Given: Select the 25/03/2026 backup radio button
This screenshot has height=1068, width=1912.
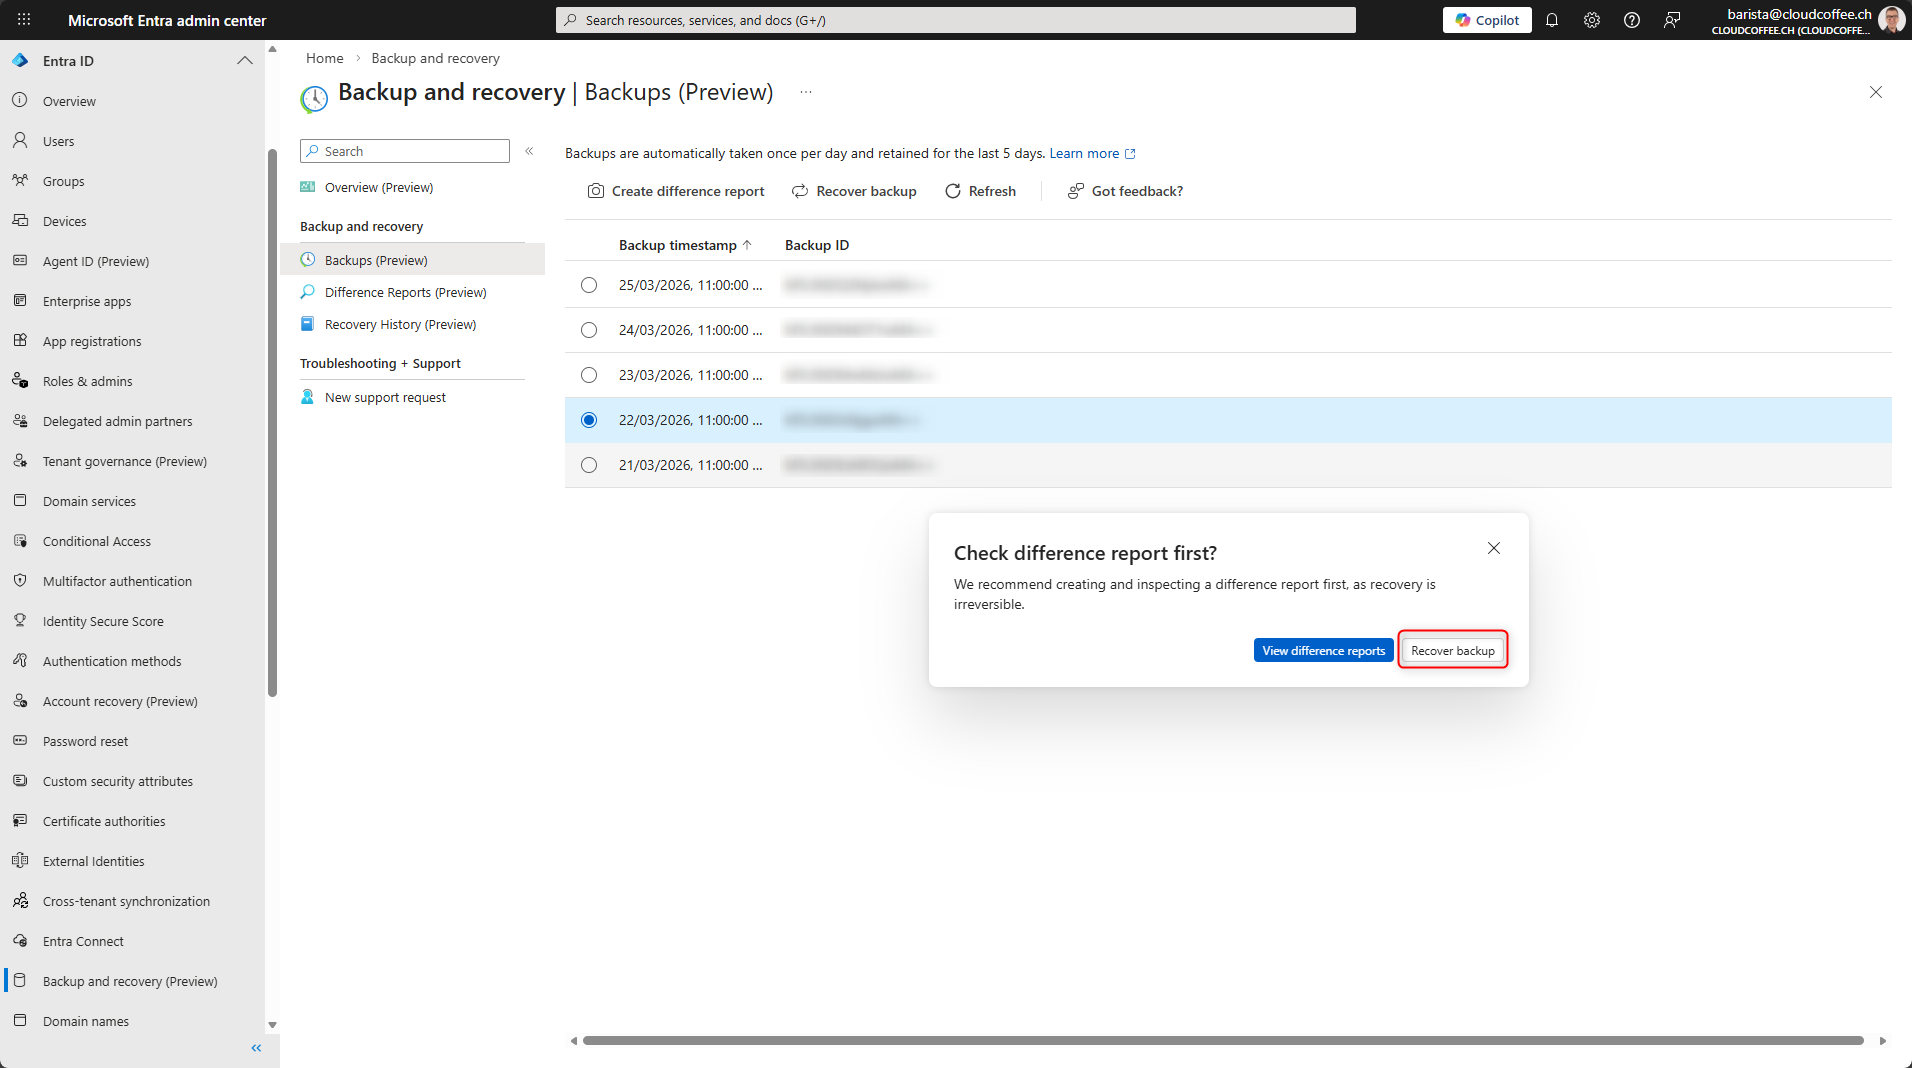Looking at the screenshot, I should 589,285.
